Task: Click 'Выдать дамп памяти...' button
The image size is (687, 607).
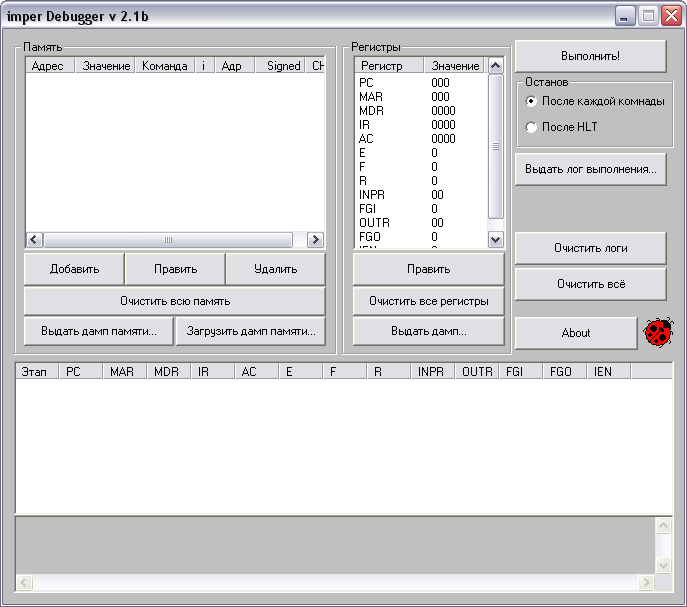Action: point(99,331)
